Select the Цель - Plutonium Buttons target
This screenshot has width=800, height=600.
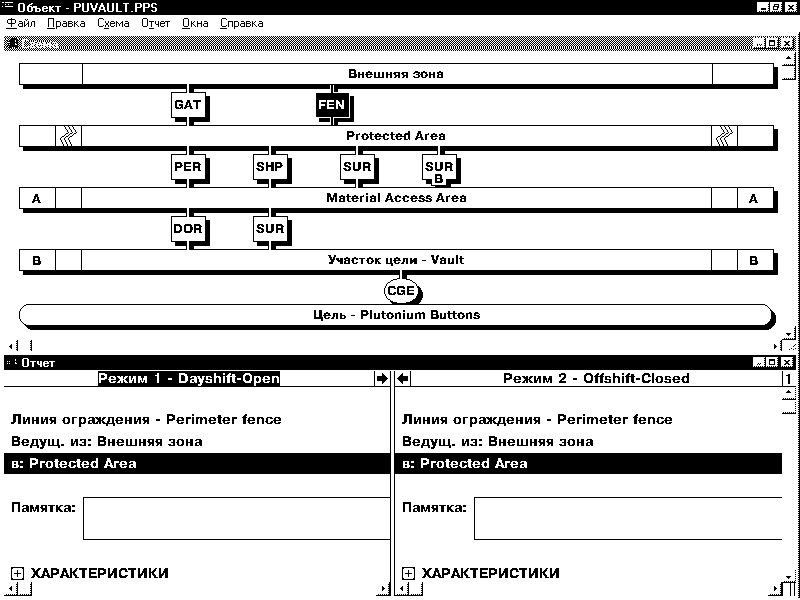[x=396, y=315]
